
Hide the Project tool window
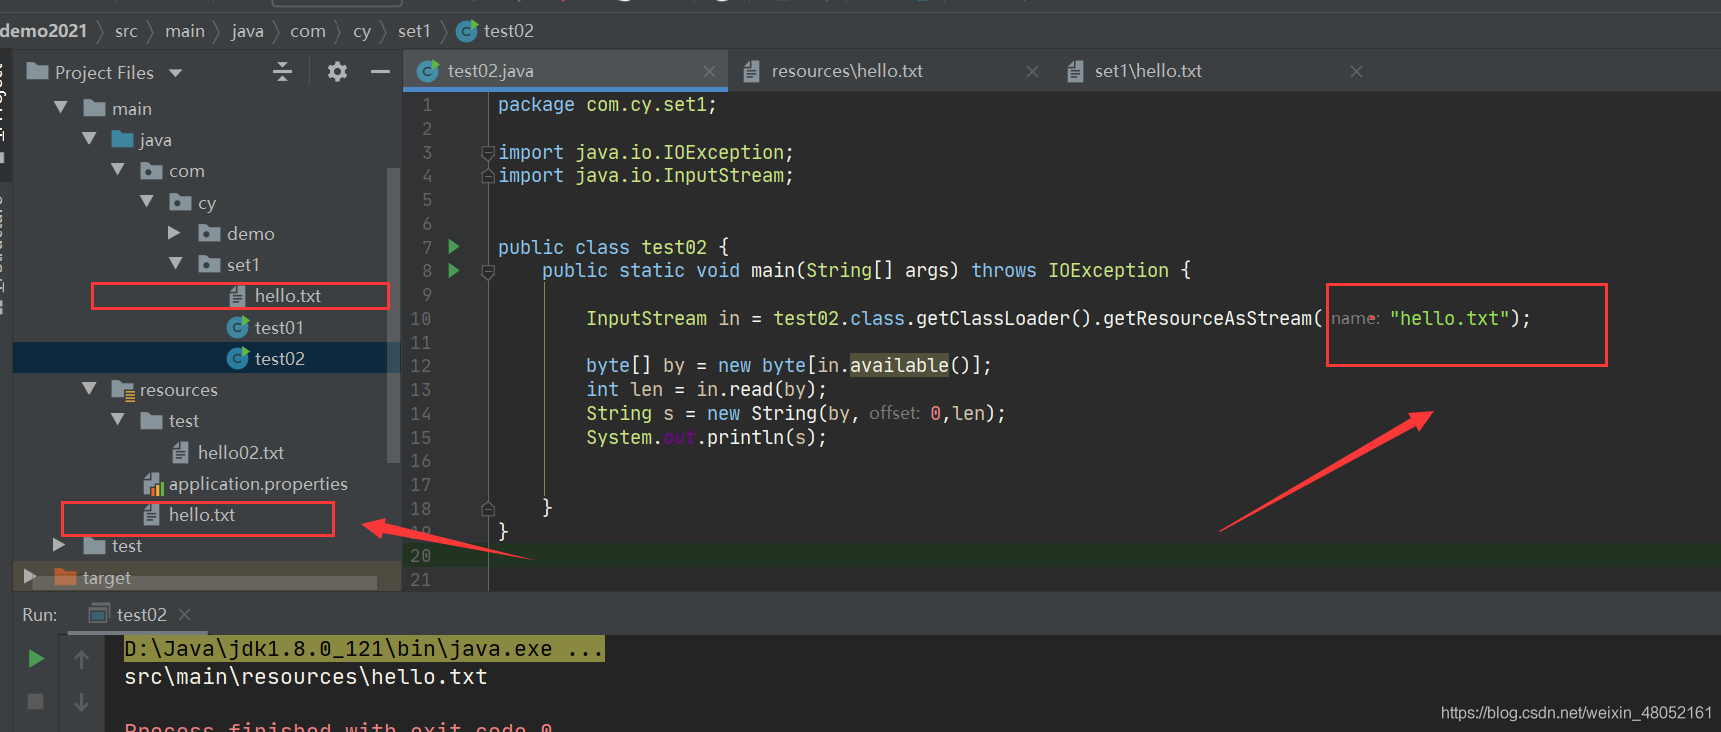tap(380, 71)
